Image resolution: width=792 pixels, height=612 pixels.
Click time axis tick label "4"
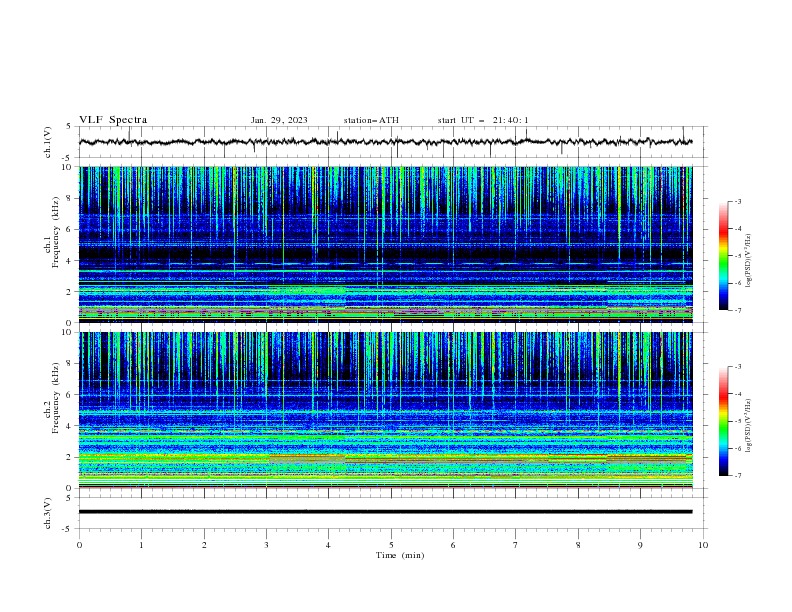(328, 545)
